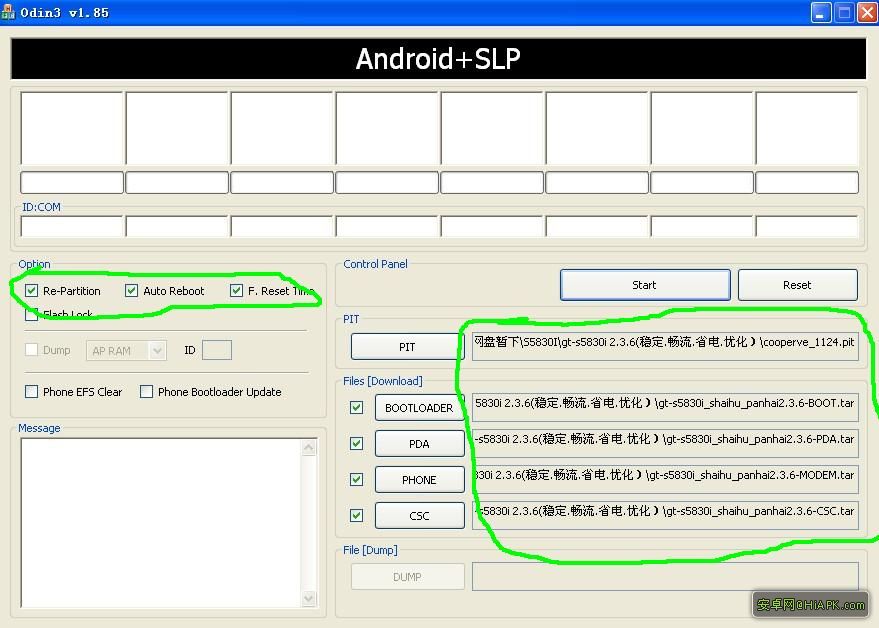Uncheck the BOOTLOADER file checkbox

(x=357, y=408)
